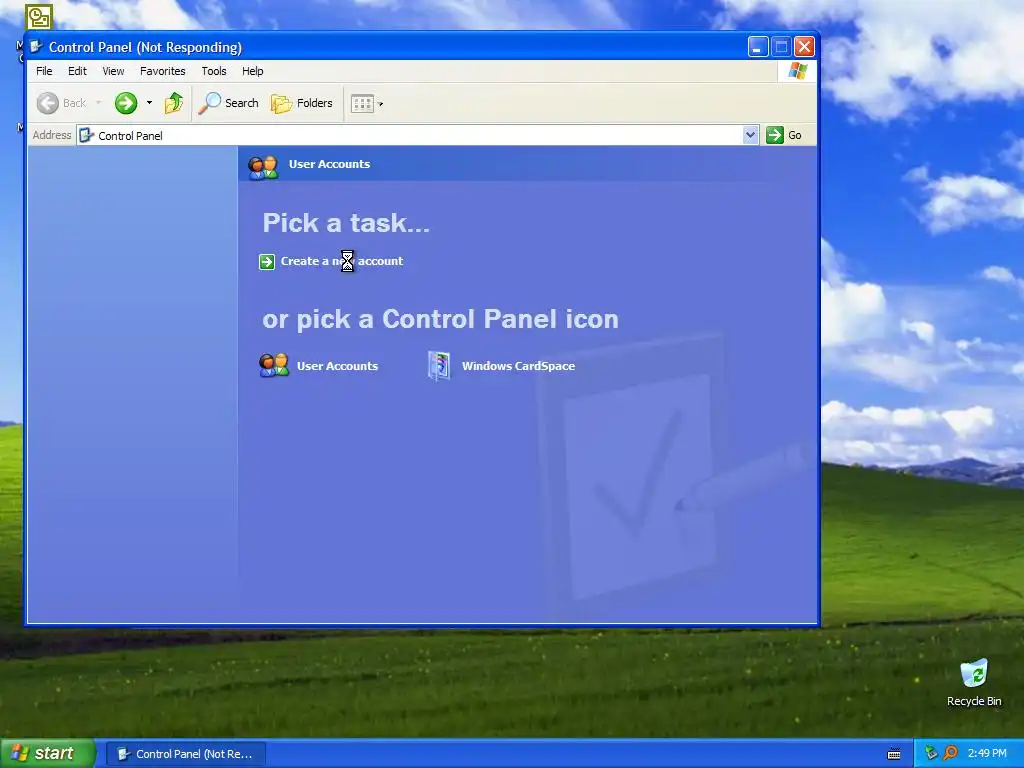The height and width of the screenshot is (768, 1024).
Task: Expand the Back history dropdown arrow
Action: click(99, 103)
